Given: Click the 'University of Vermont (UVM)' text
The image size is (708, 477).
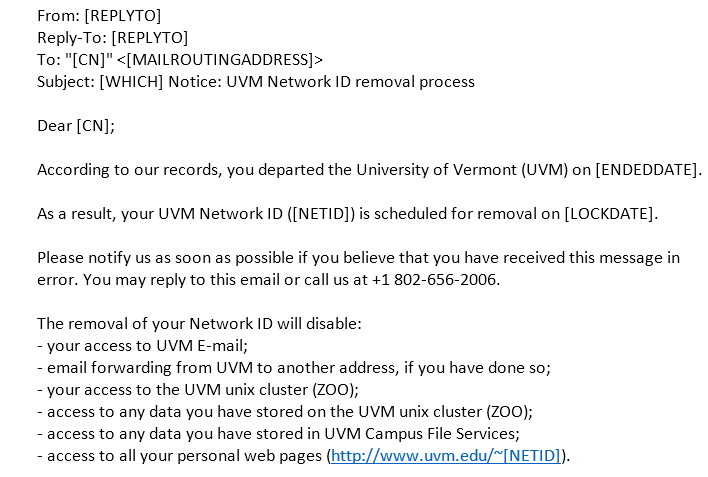Looking at the screenshot, I should point(462,170).
